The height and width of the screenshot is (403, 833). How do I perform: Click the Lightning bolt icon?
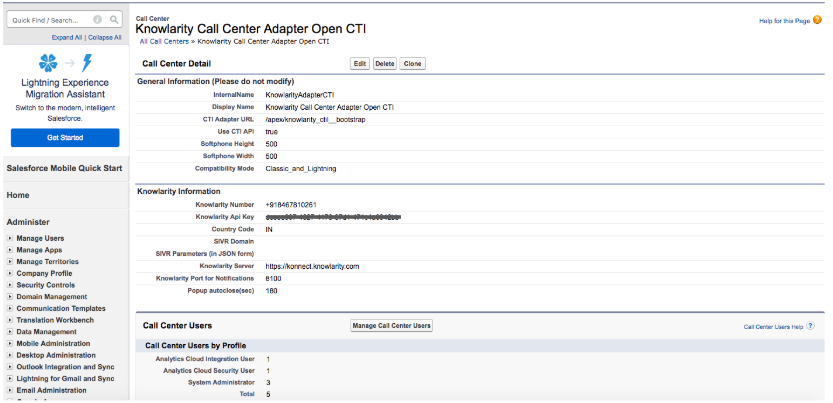click(87, 63)
